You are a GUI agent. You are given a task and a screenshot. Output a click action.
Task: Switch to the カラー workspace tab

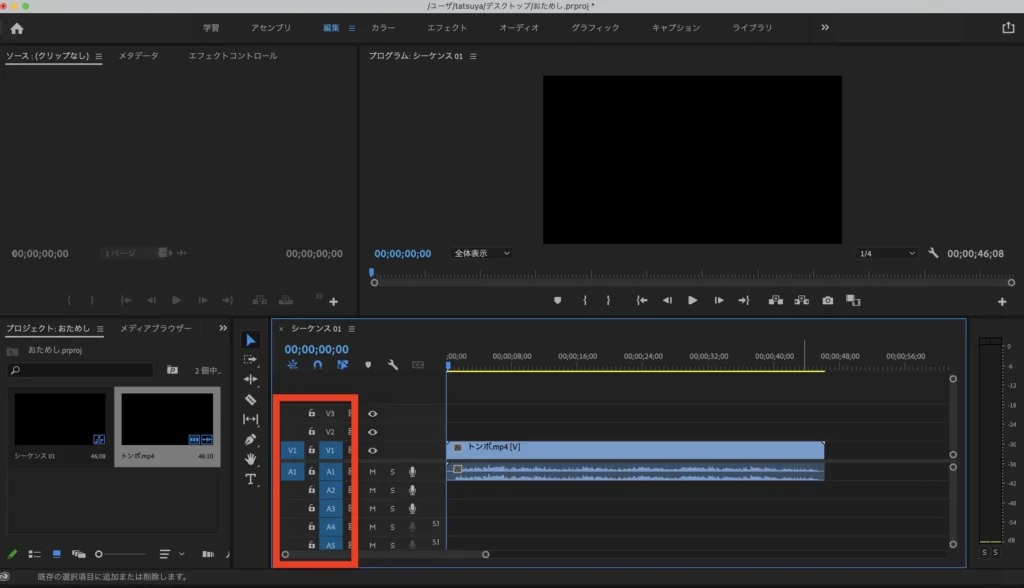pyautogui.click(x=383, y=28)
